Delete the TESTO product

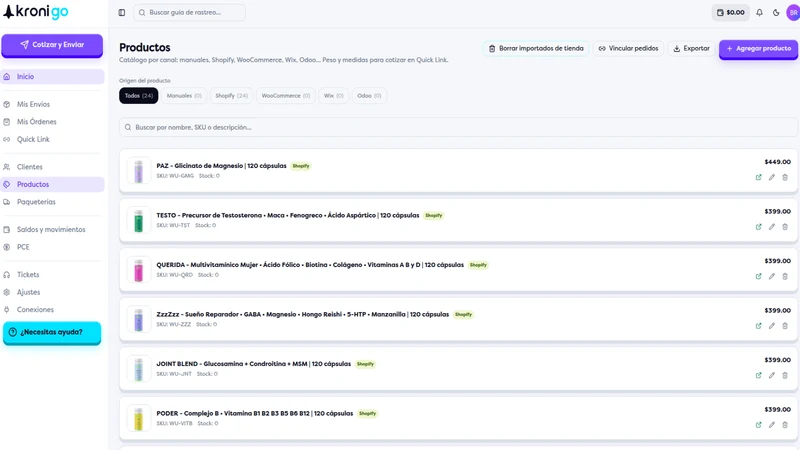tap(785, 227)
